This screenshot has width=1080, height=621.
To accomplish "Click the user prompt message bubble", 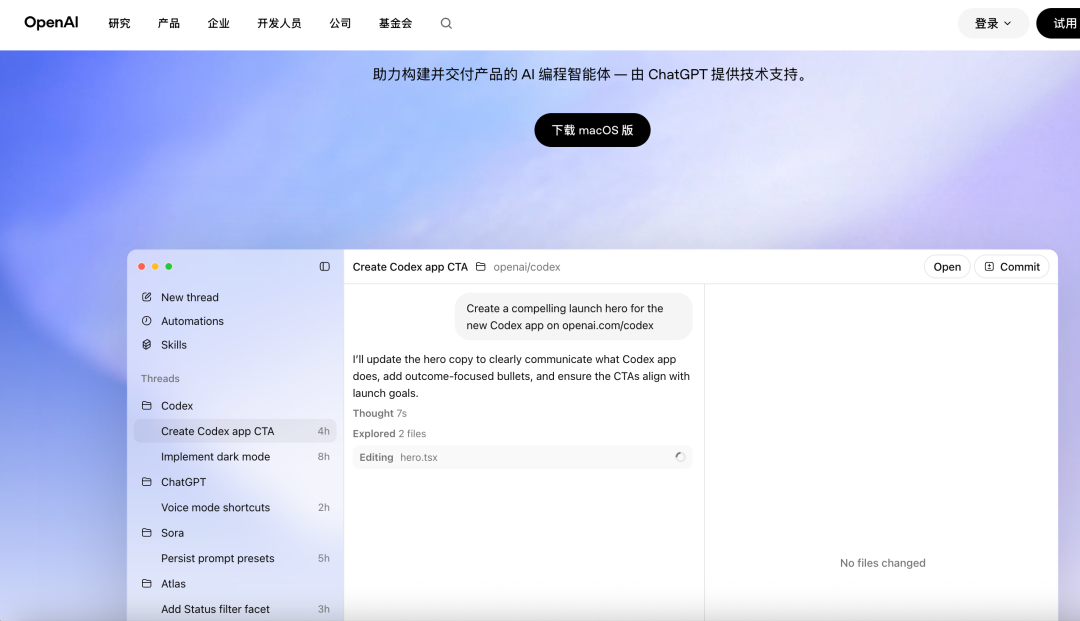I will (x=574, y=317).
